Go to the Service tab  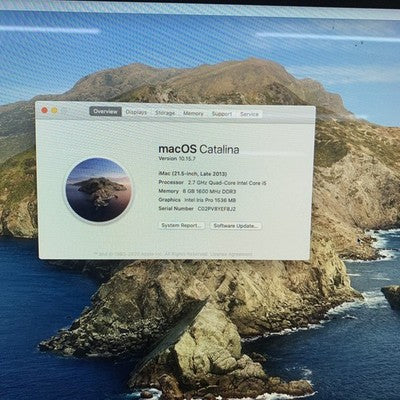[249, 114]
